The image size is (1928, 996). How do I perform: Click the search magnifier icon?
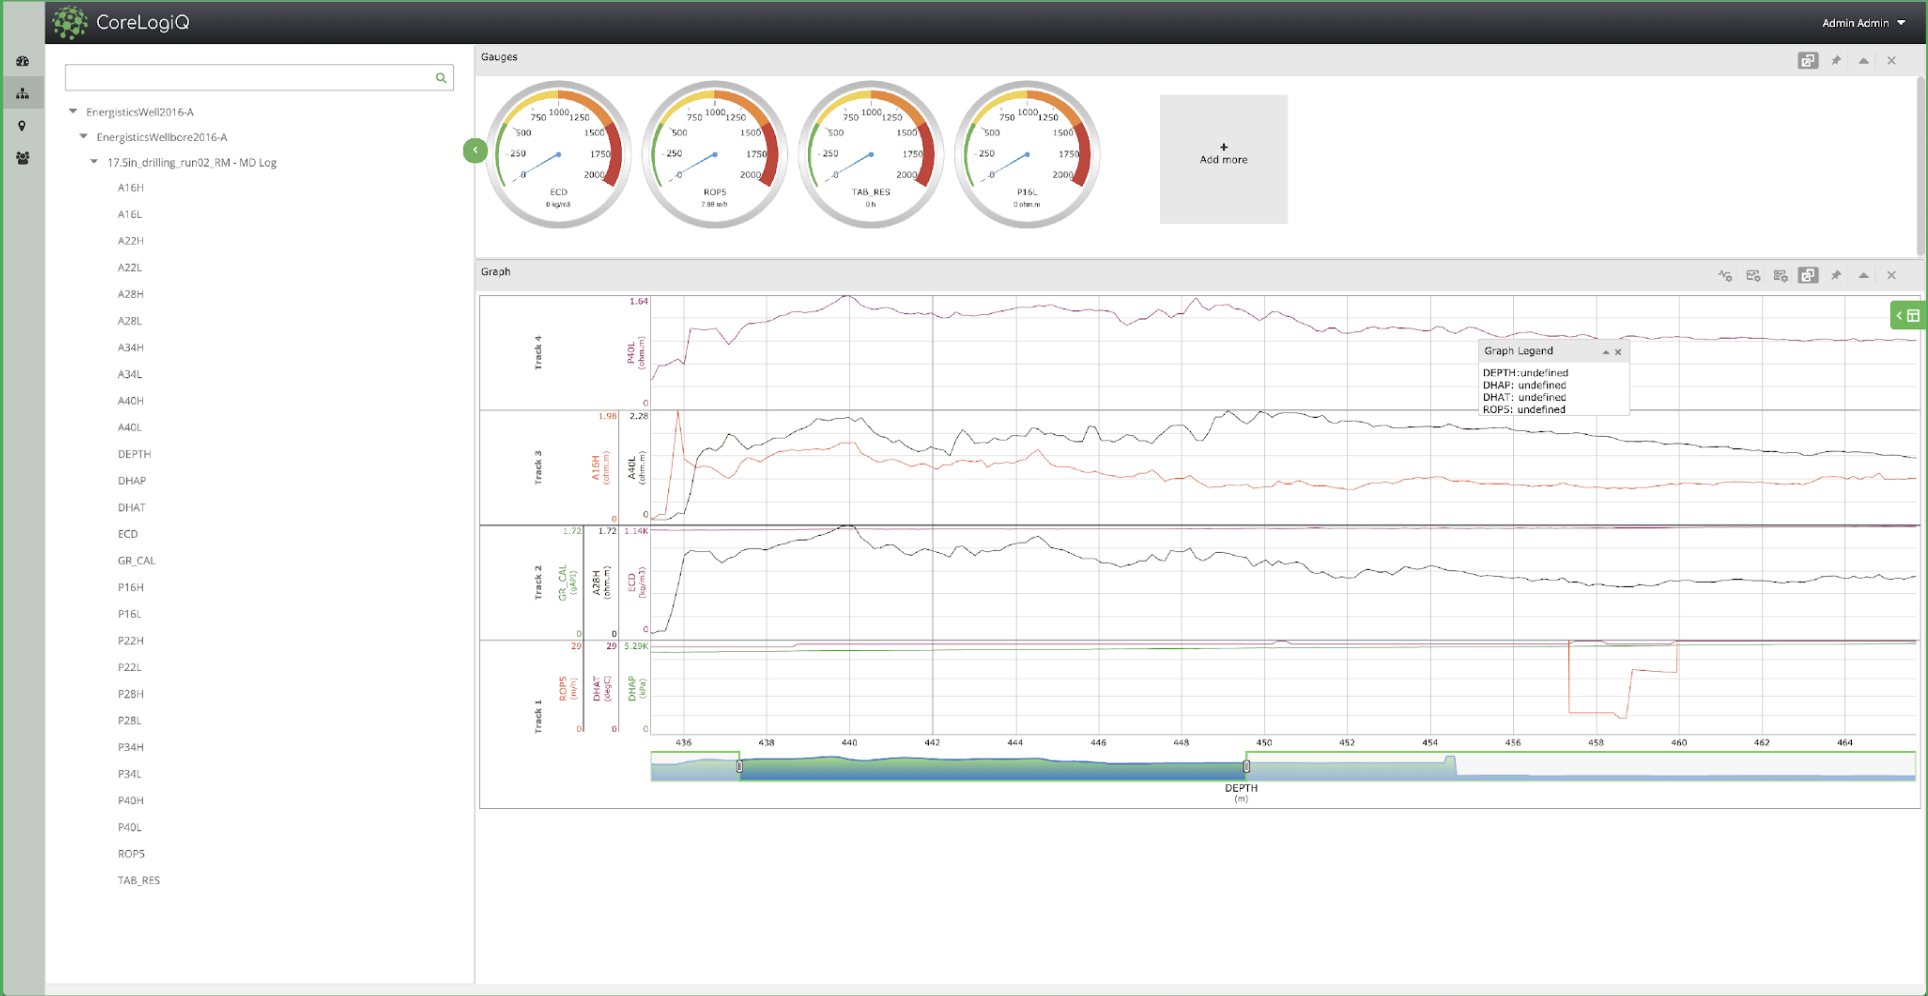tap(440, 78)
